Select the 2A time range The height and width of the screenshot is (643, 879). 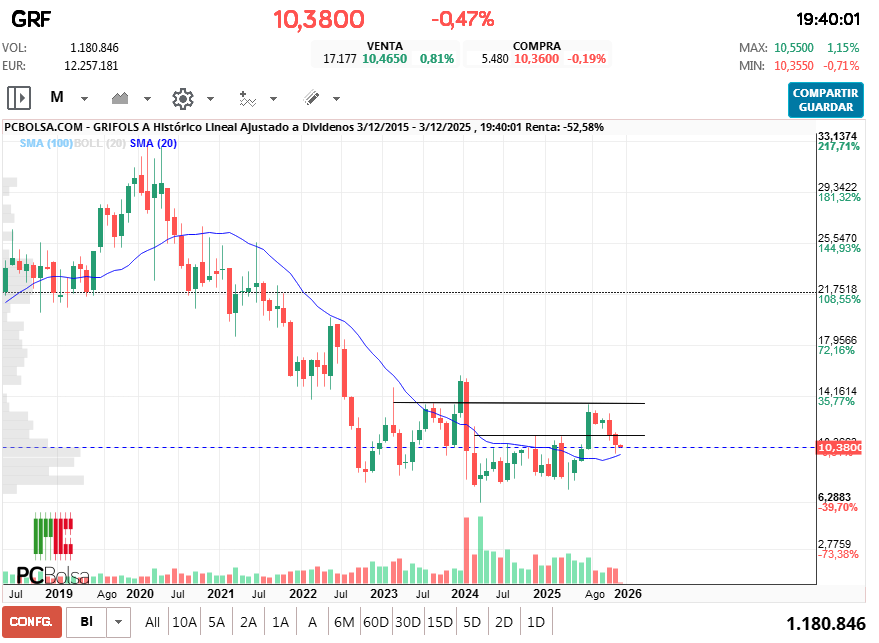coord(248,622)
